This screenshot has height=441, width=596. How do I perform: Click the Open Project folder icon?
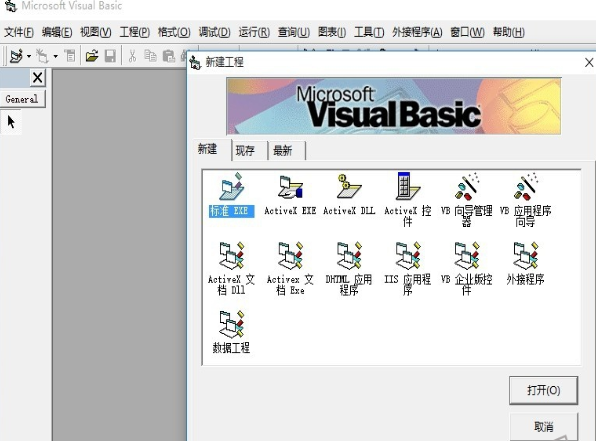(x=92, y=56)
